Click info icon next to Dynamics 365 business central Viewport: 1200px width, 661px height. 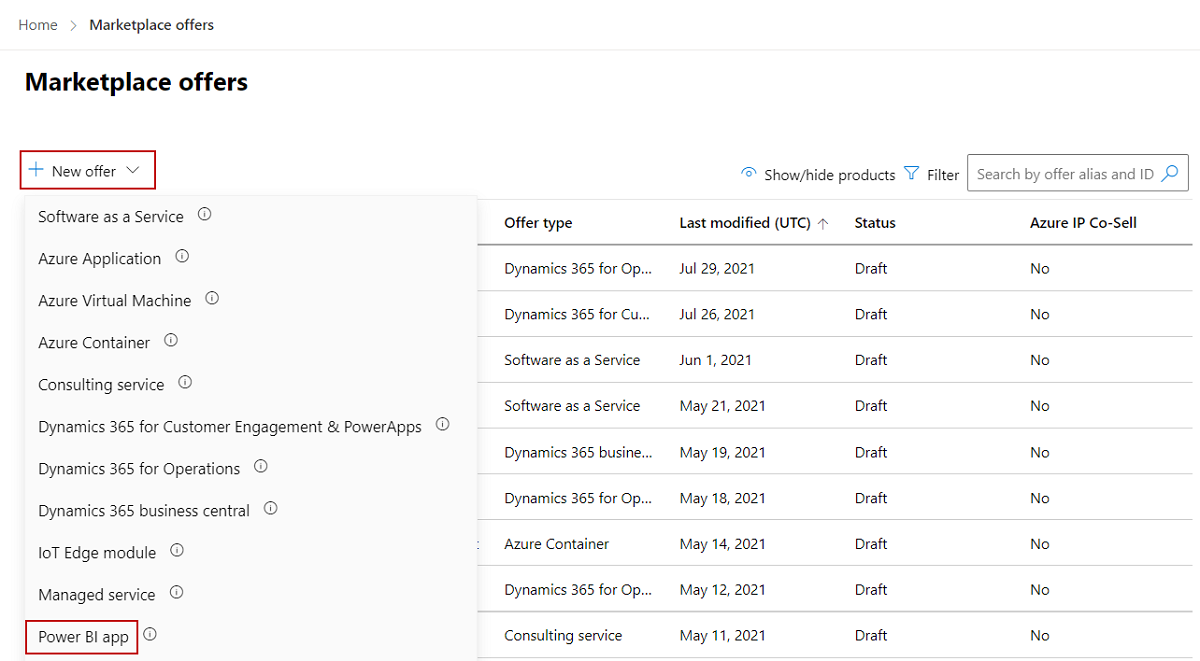tap(270, 508)
